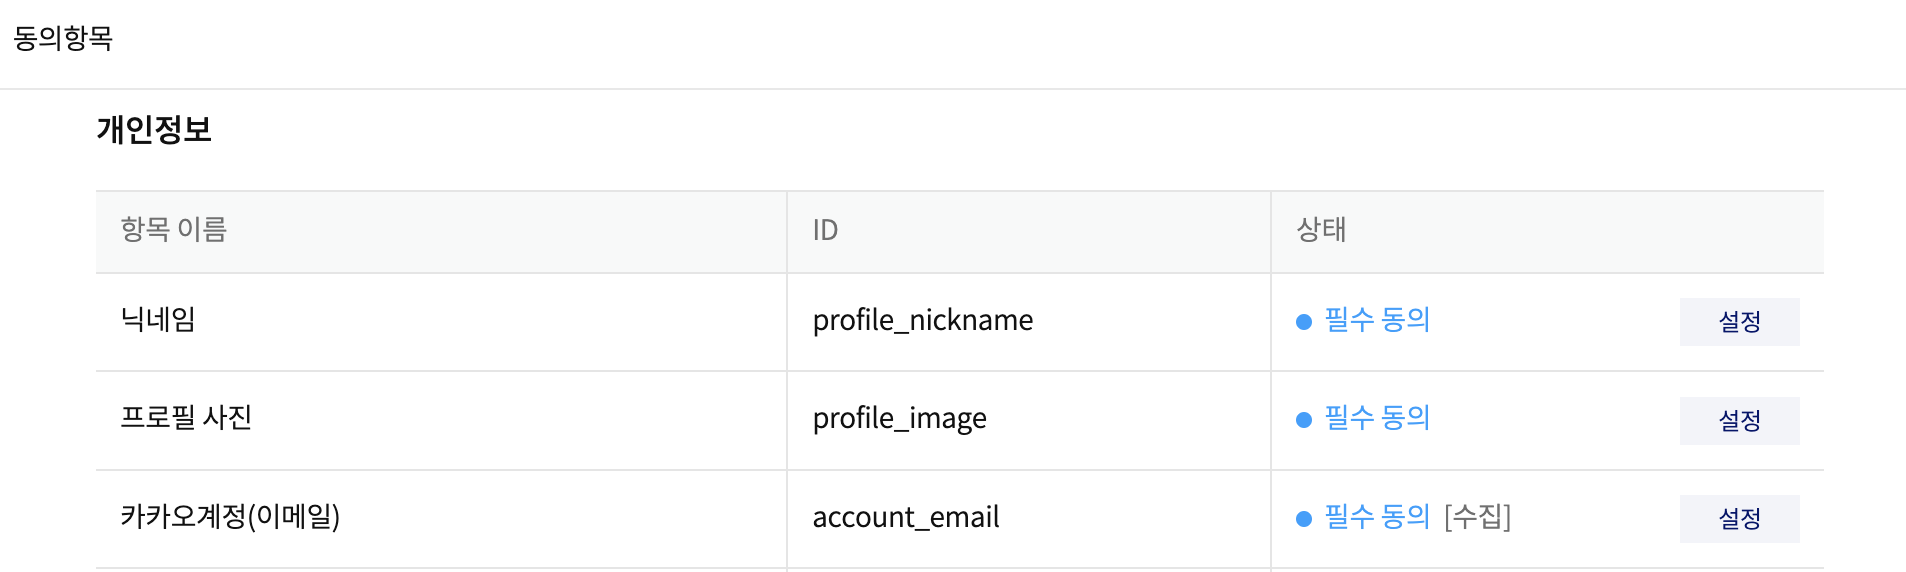Click the ID column header

click(x=825, y=230)
